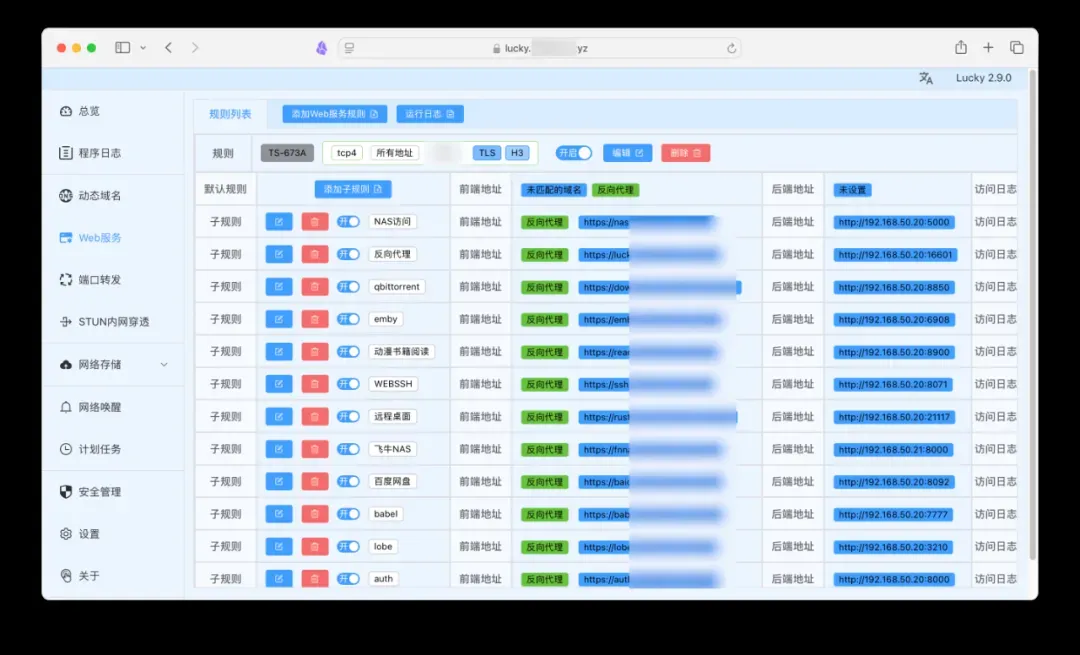Toggle the main rule 开启 switch

[575, 153]
